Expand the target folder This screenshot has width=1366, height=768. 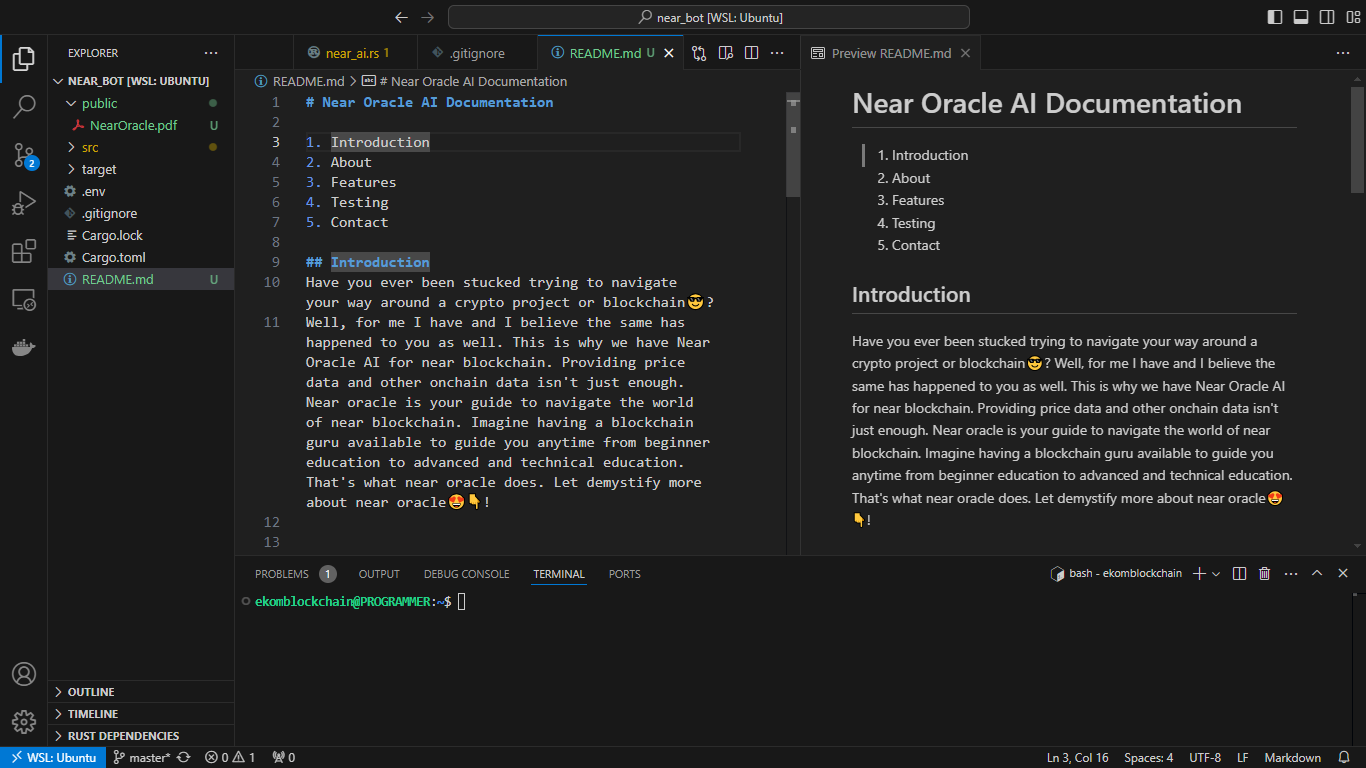(x=141, y=169)
